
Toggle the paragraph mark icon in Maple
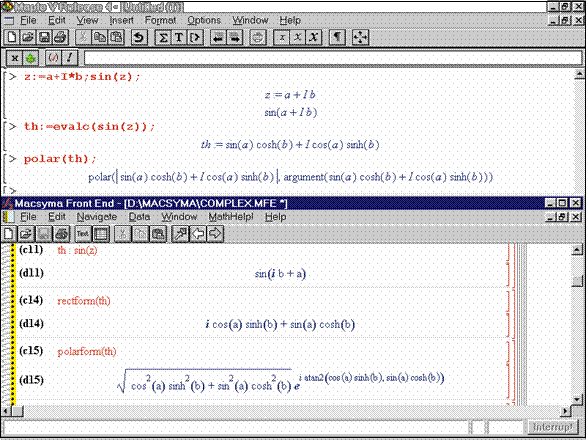coord(337,37)
